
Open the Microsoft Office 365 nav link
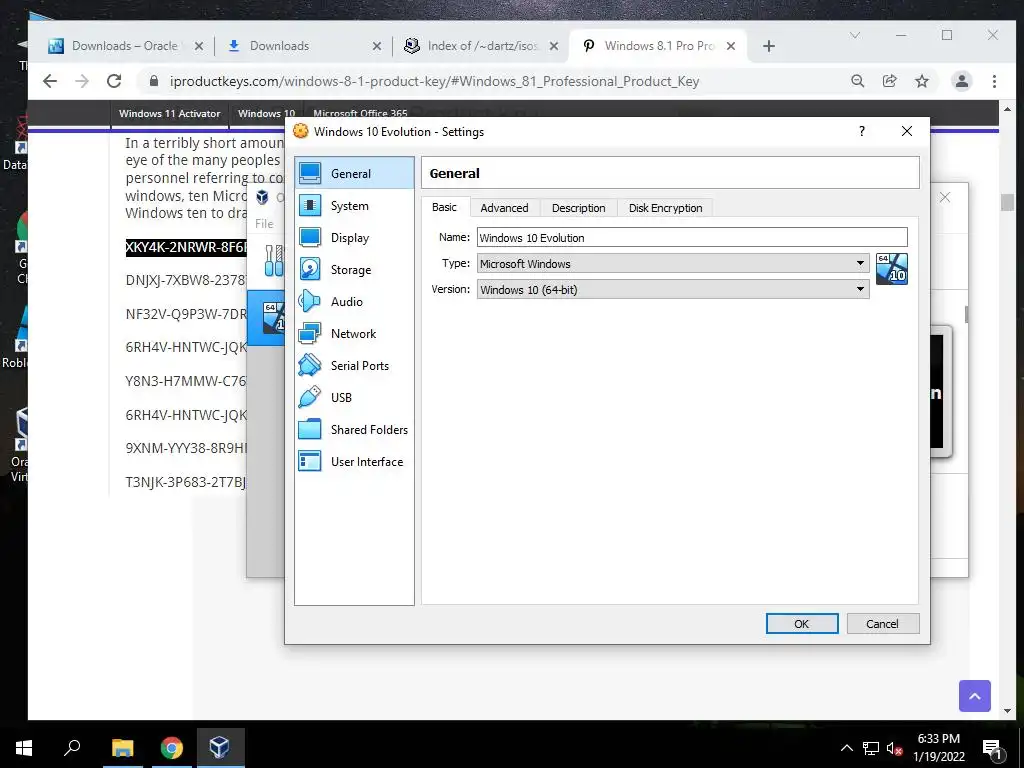[x=360, y=114]
